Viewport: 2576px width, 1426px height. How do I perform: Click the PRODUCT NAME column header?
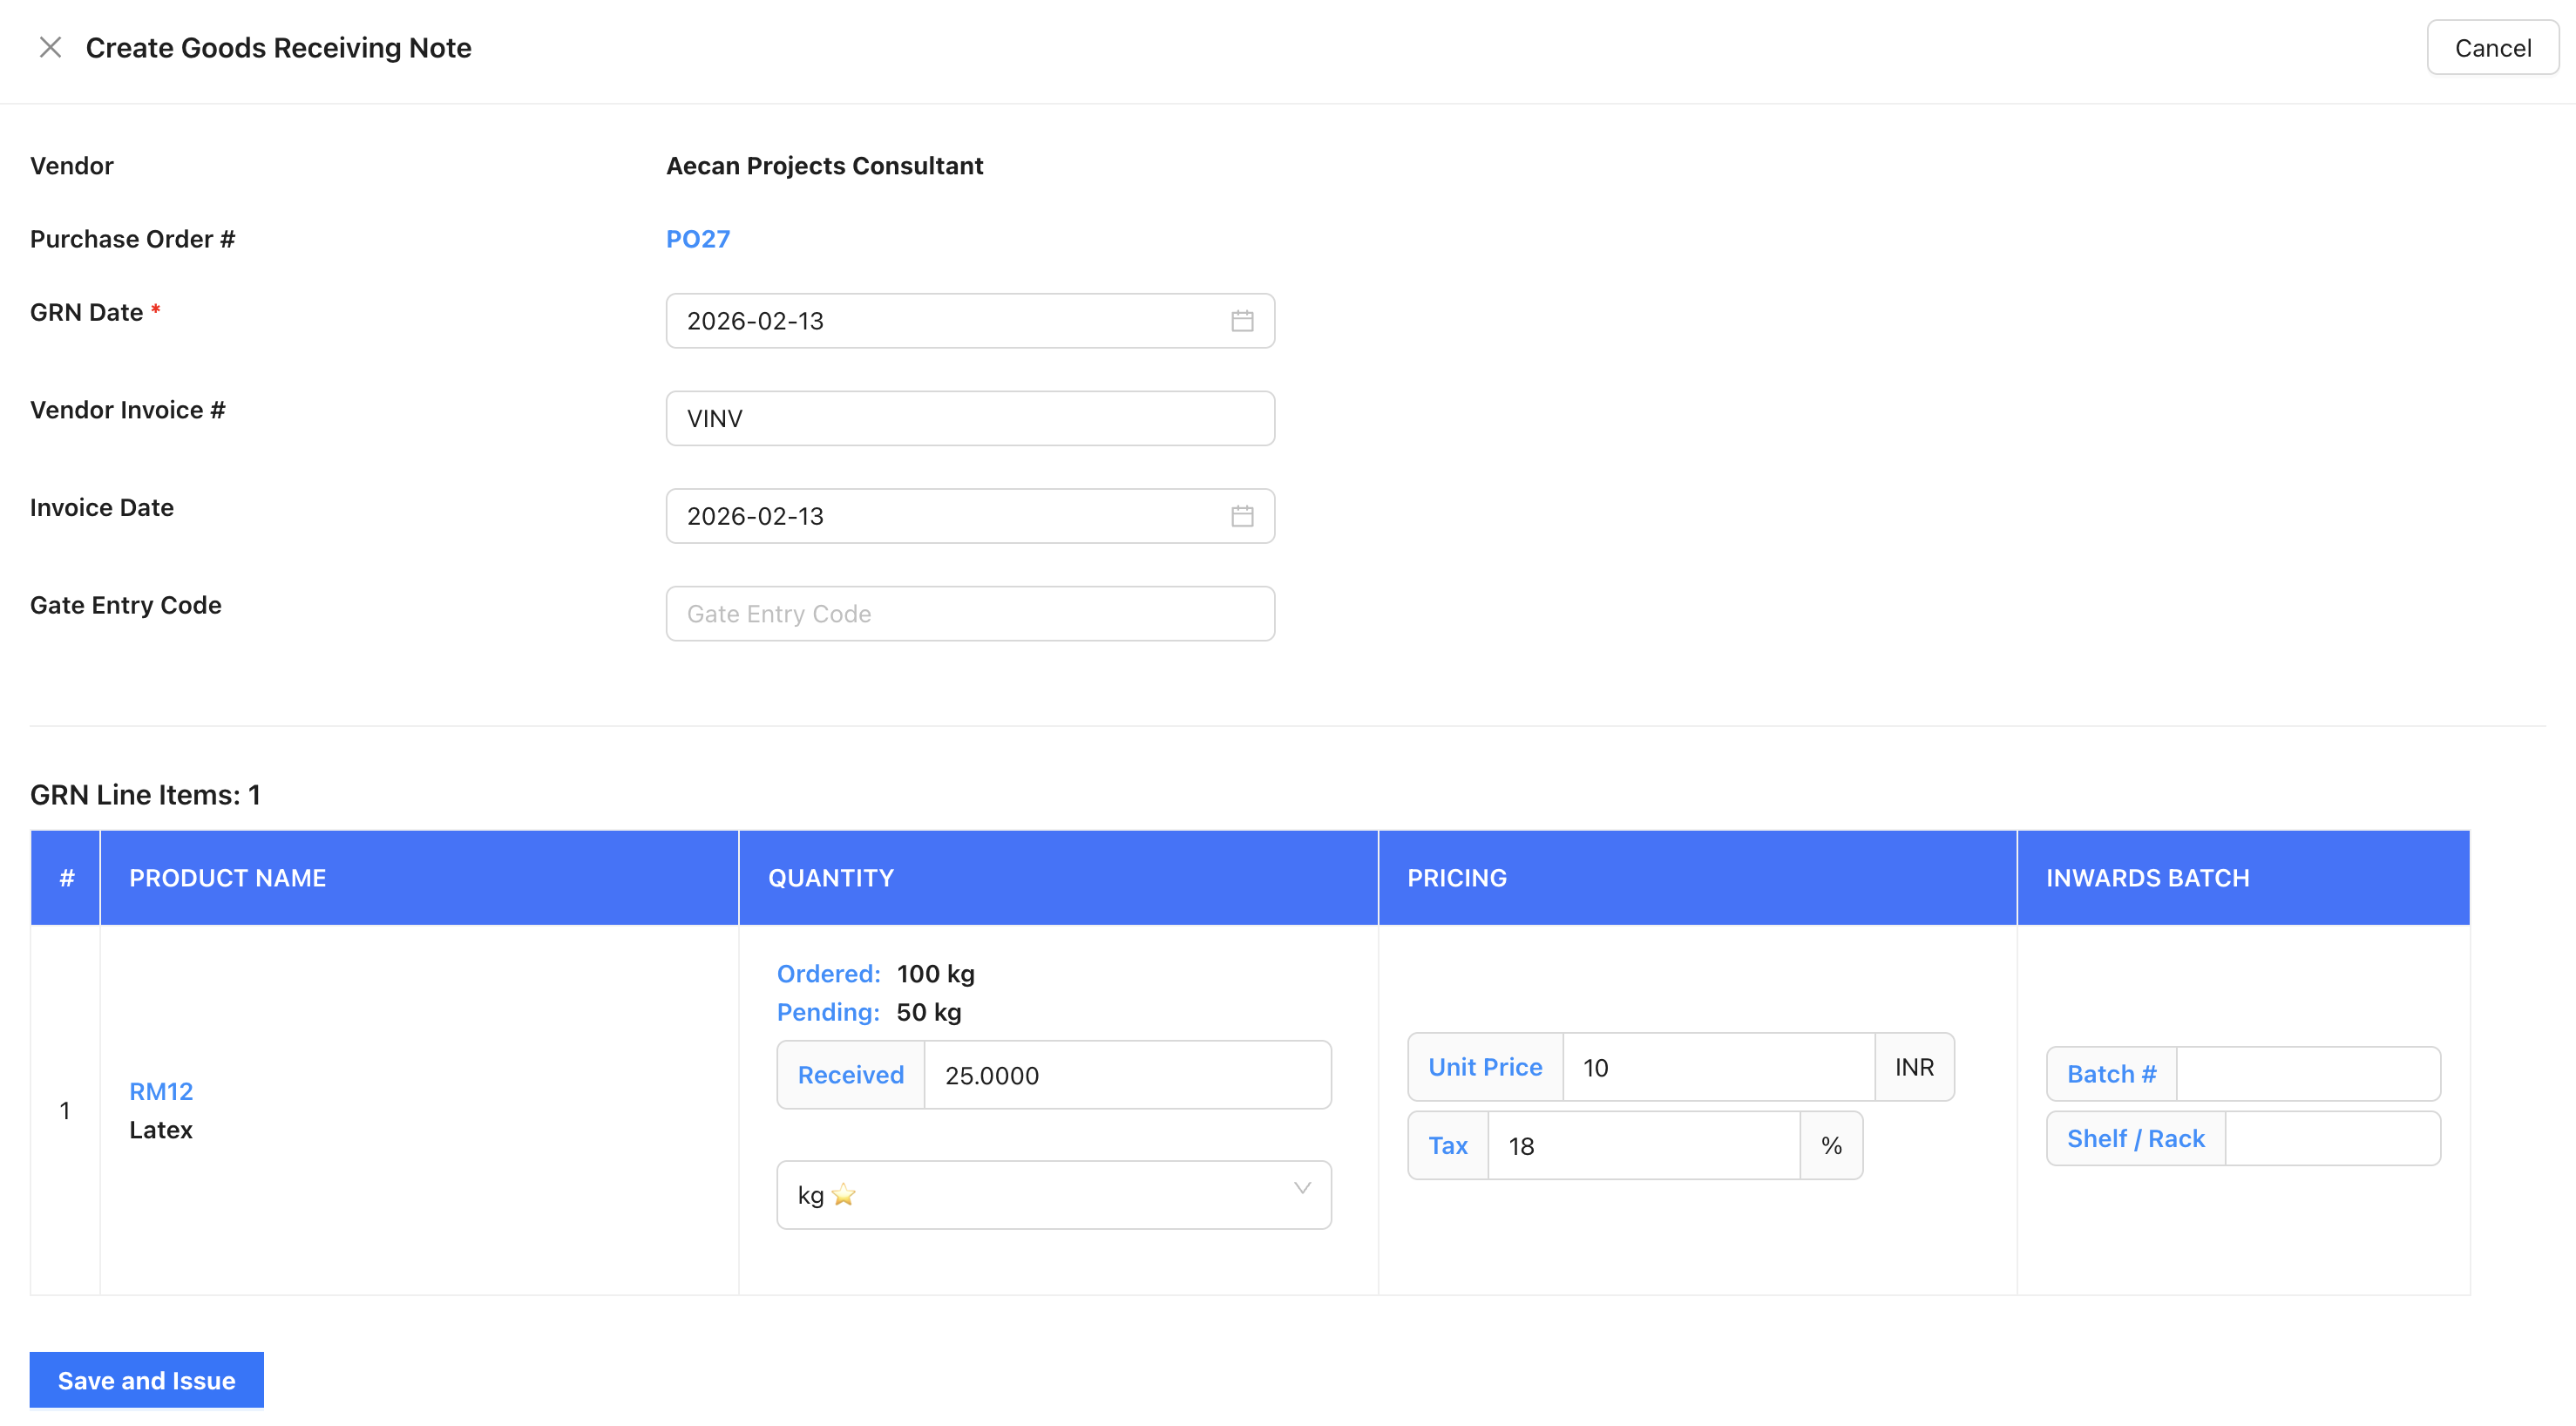click(x=227, y=878)
